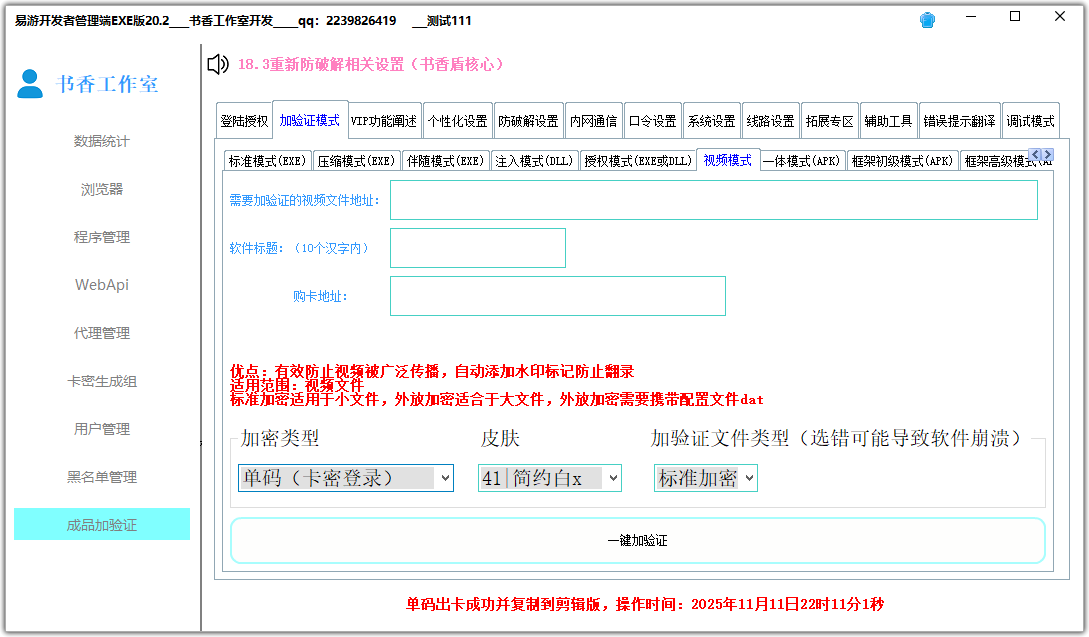1089x637 pixels.
Task: Click the blue user avatar in the sidebar
Action: (x=30, y=85)
